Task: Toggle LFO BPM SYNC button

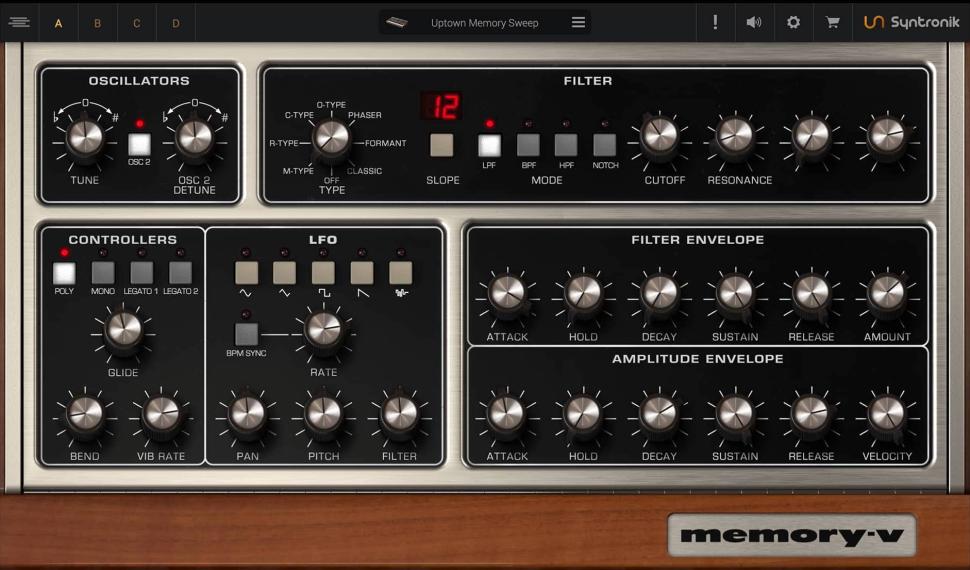Action: [246, 334]
